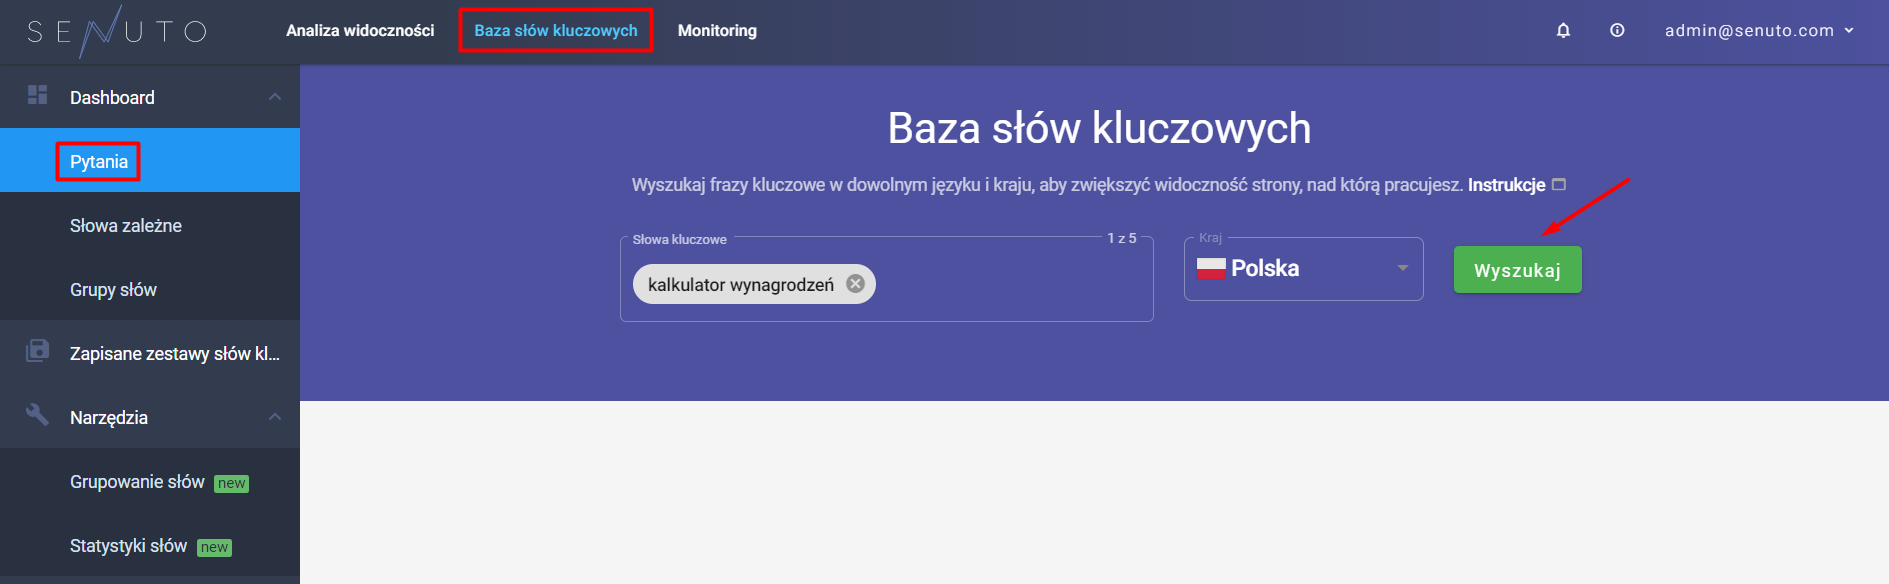Switch to Baza słów kluczowych tab
Screen dimensions: 1889x584
click(556, 31)
